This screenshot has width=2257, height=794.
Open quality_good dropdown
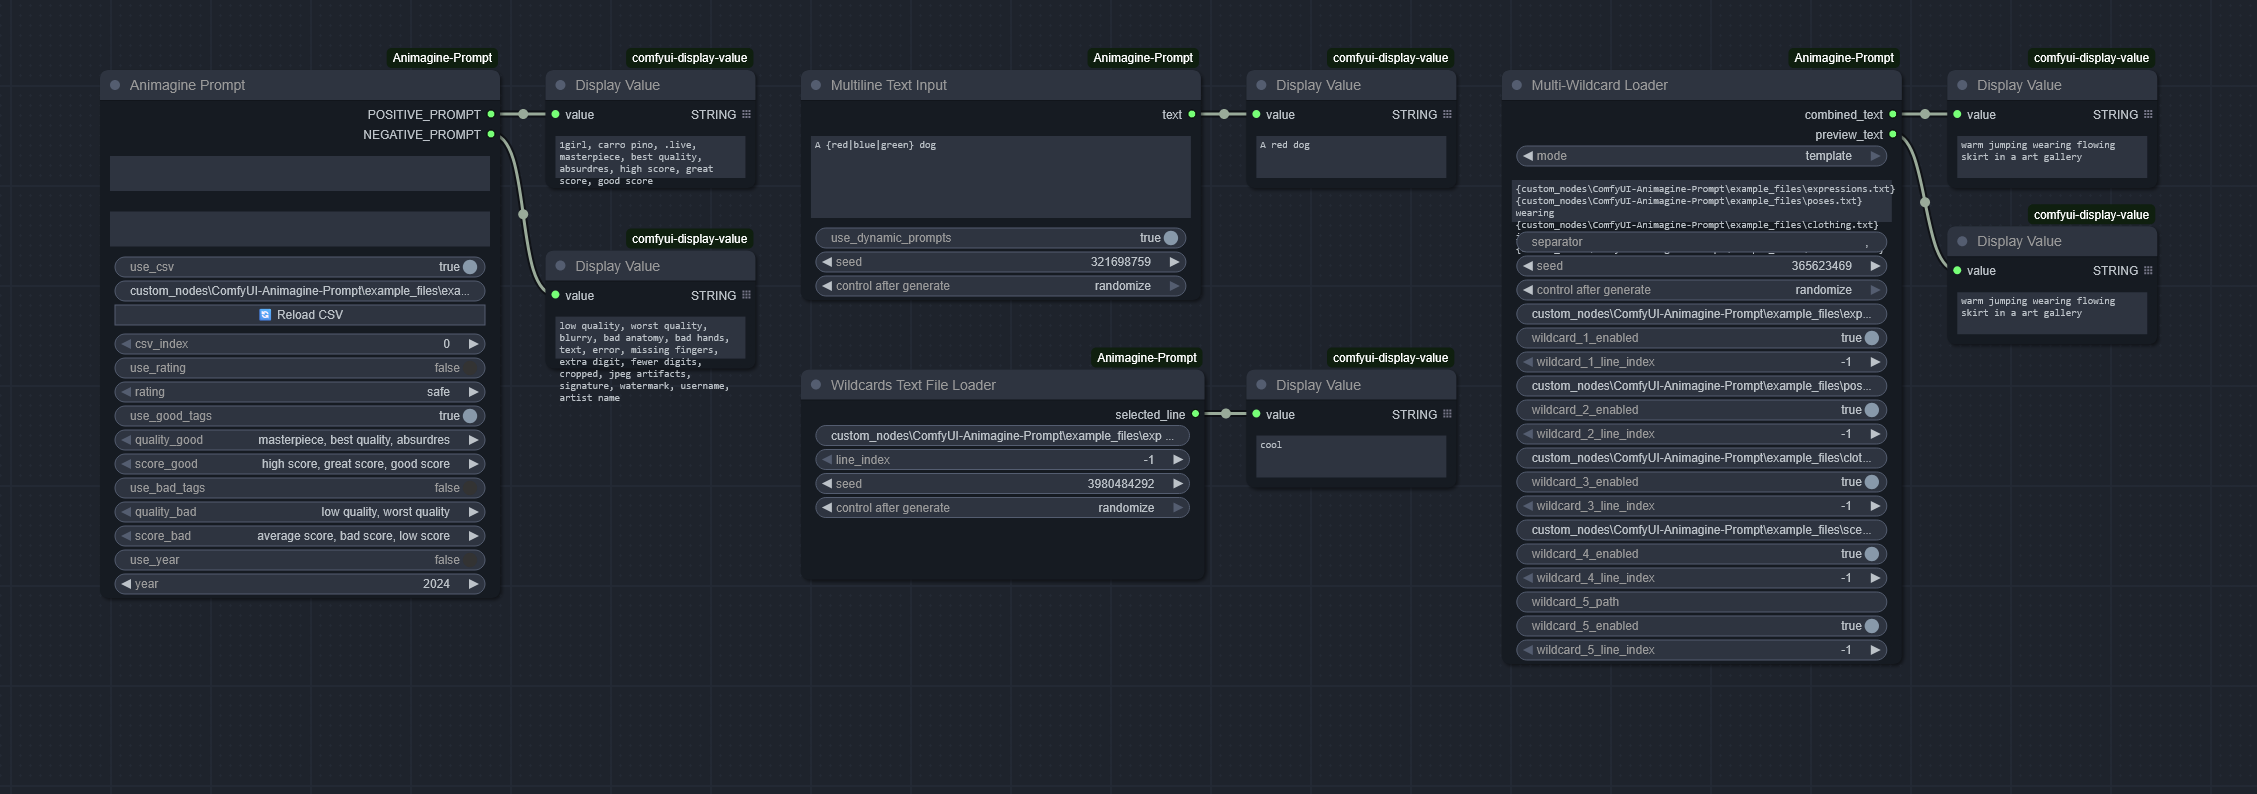point(300,440)
